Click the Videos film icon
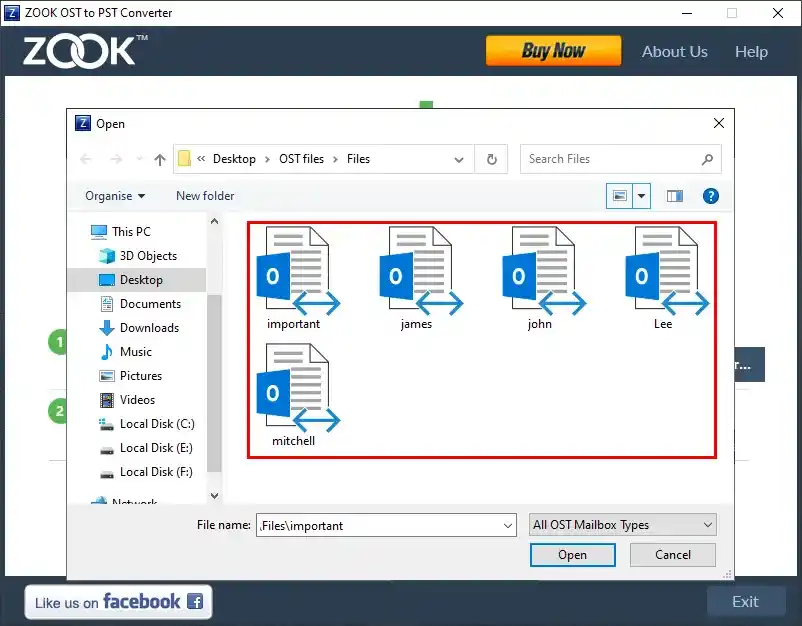Image resolution: width=802 pixels, height=626 pixels. pos(107,400)
